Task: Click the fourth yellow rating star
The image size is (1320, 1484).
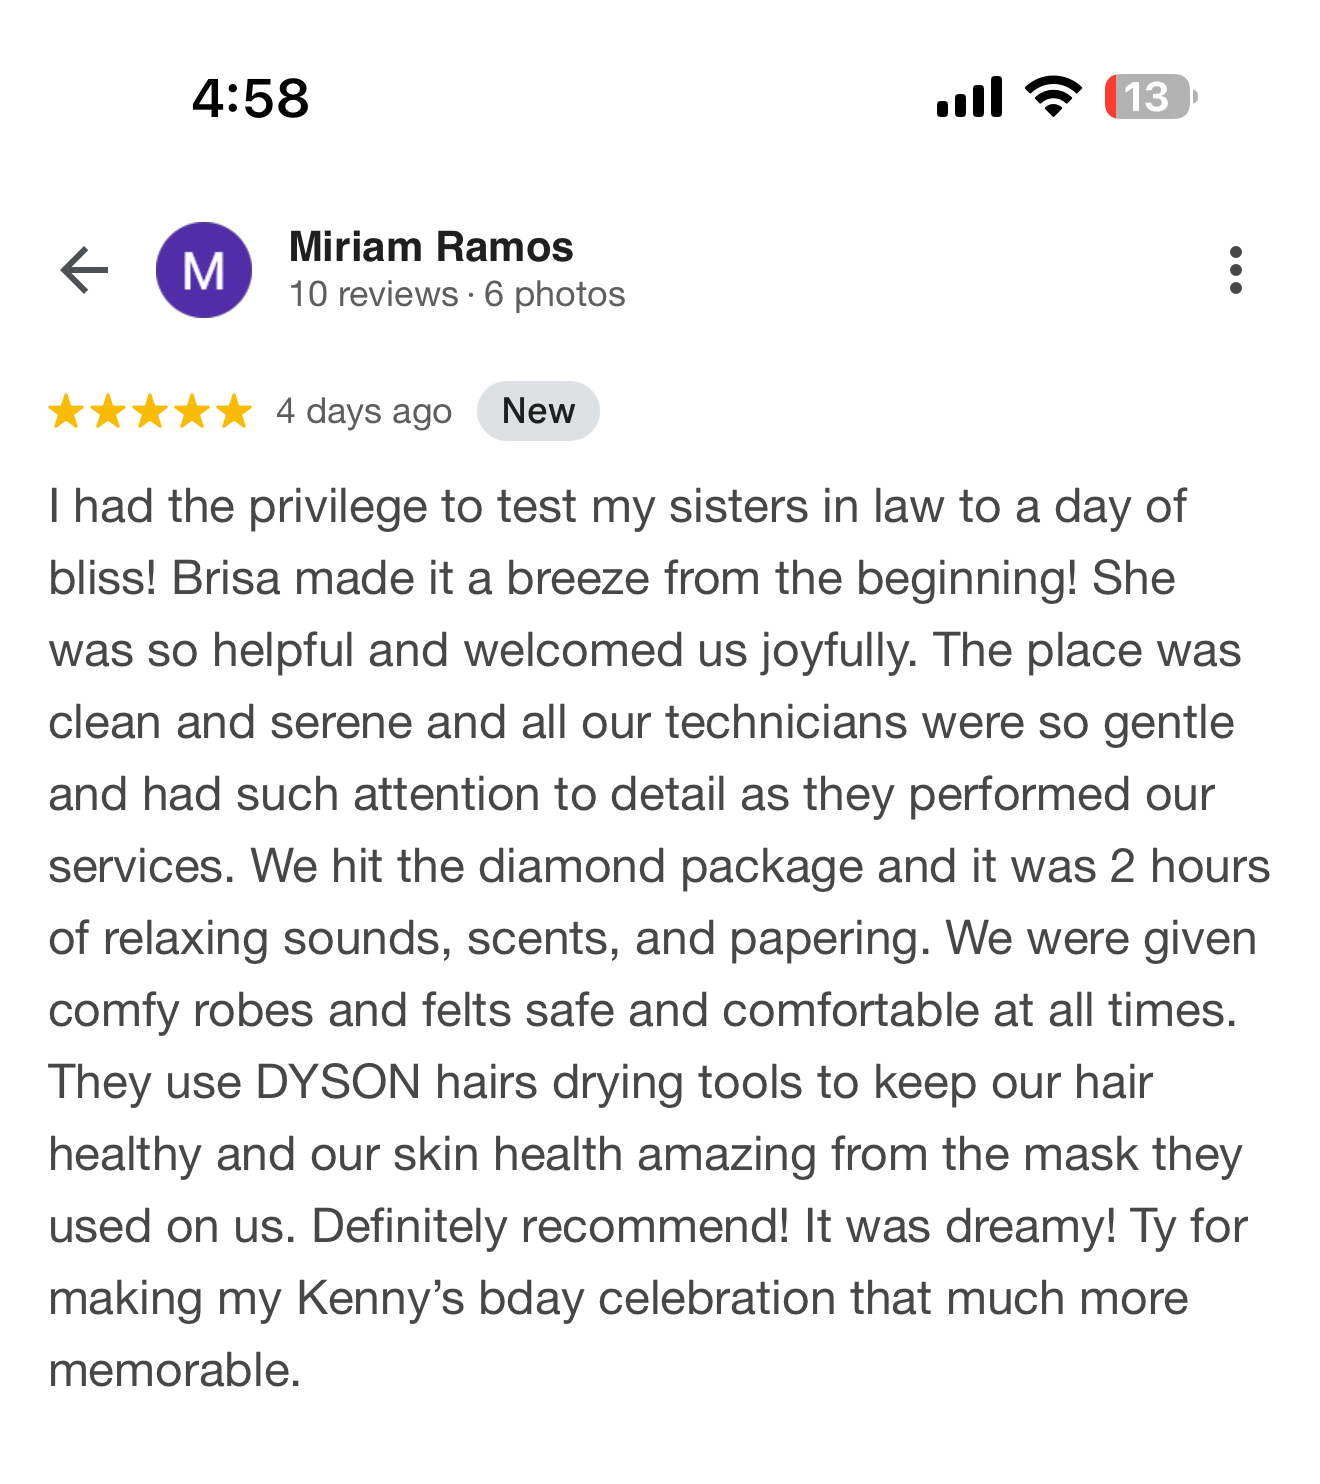Action: pos(192,411)
